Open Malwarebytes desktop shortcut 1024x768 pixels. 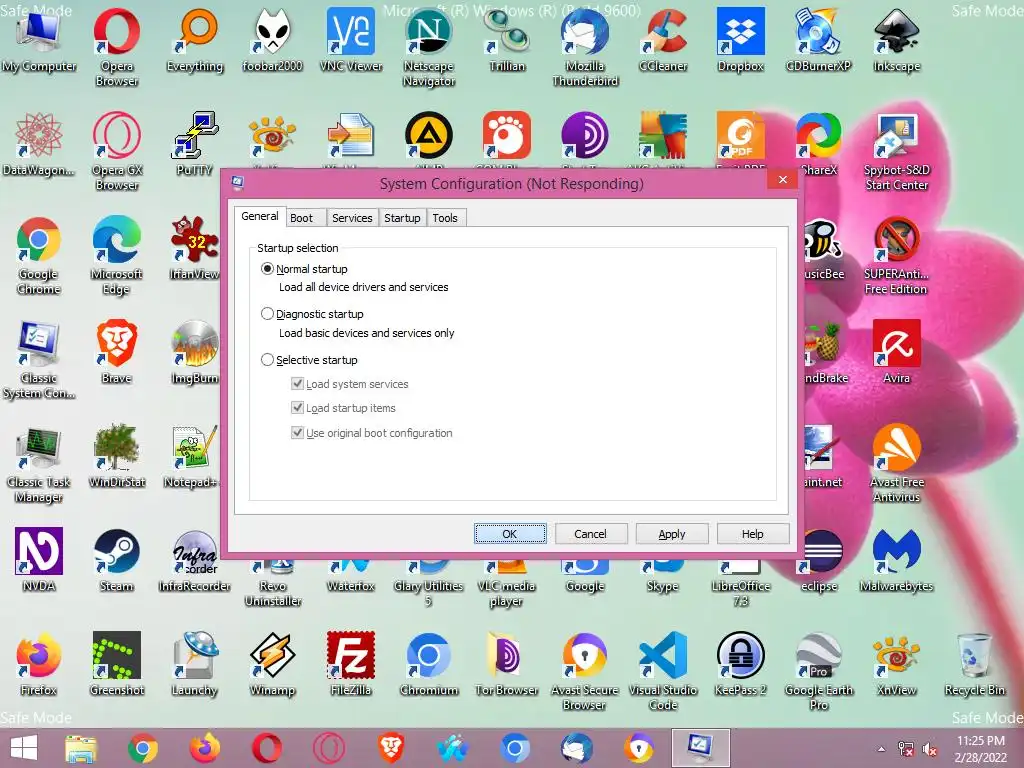(897, 559)
